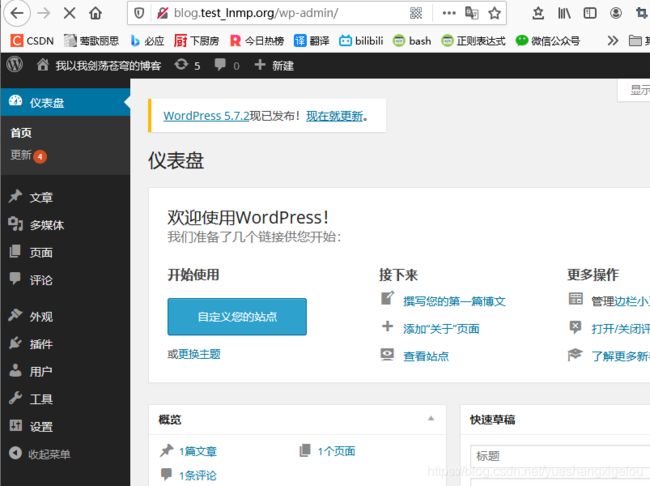
Task: Click 现在就更新 link
Action: pyautogui.click(x=335, y=116)
